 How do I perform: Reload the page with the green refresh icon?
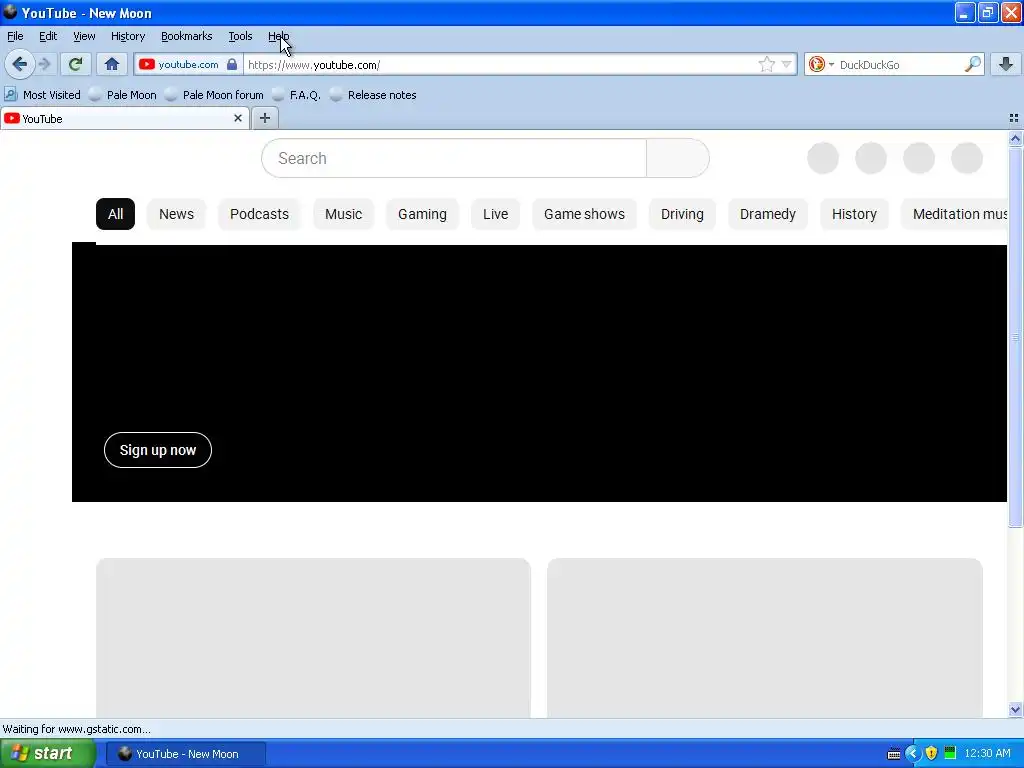point(75,64)
